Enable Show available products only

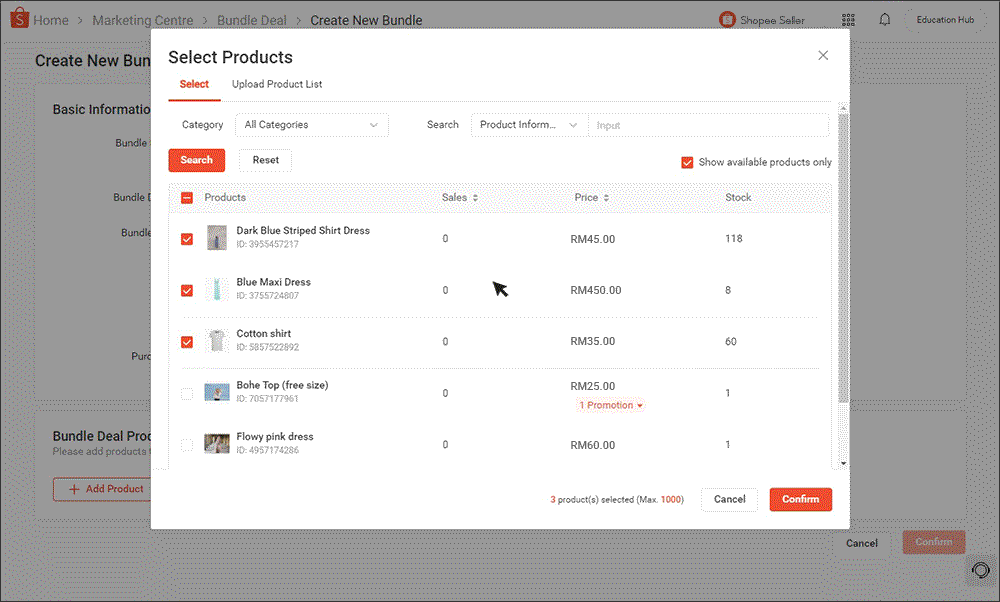(687, 162)
